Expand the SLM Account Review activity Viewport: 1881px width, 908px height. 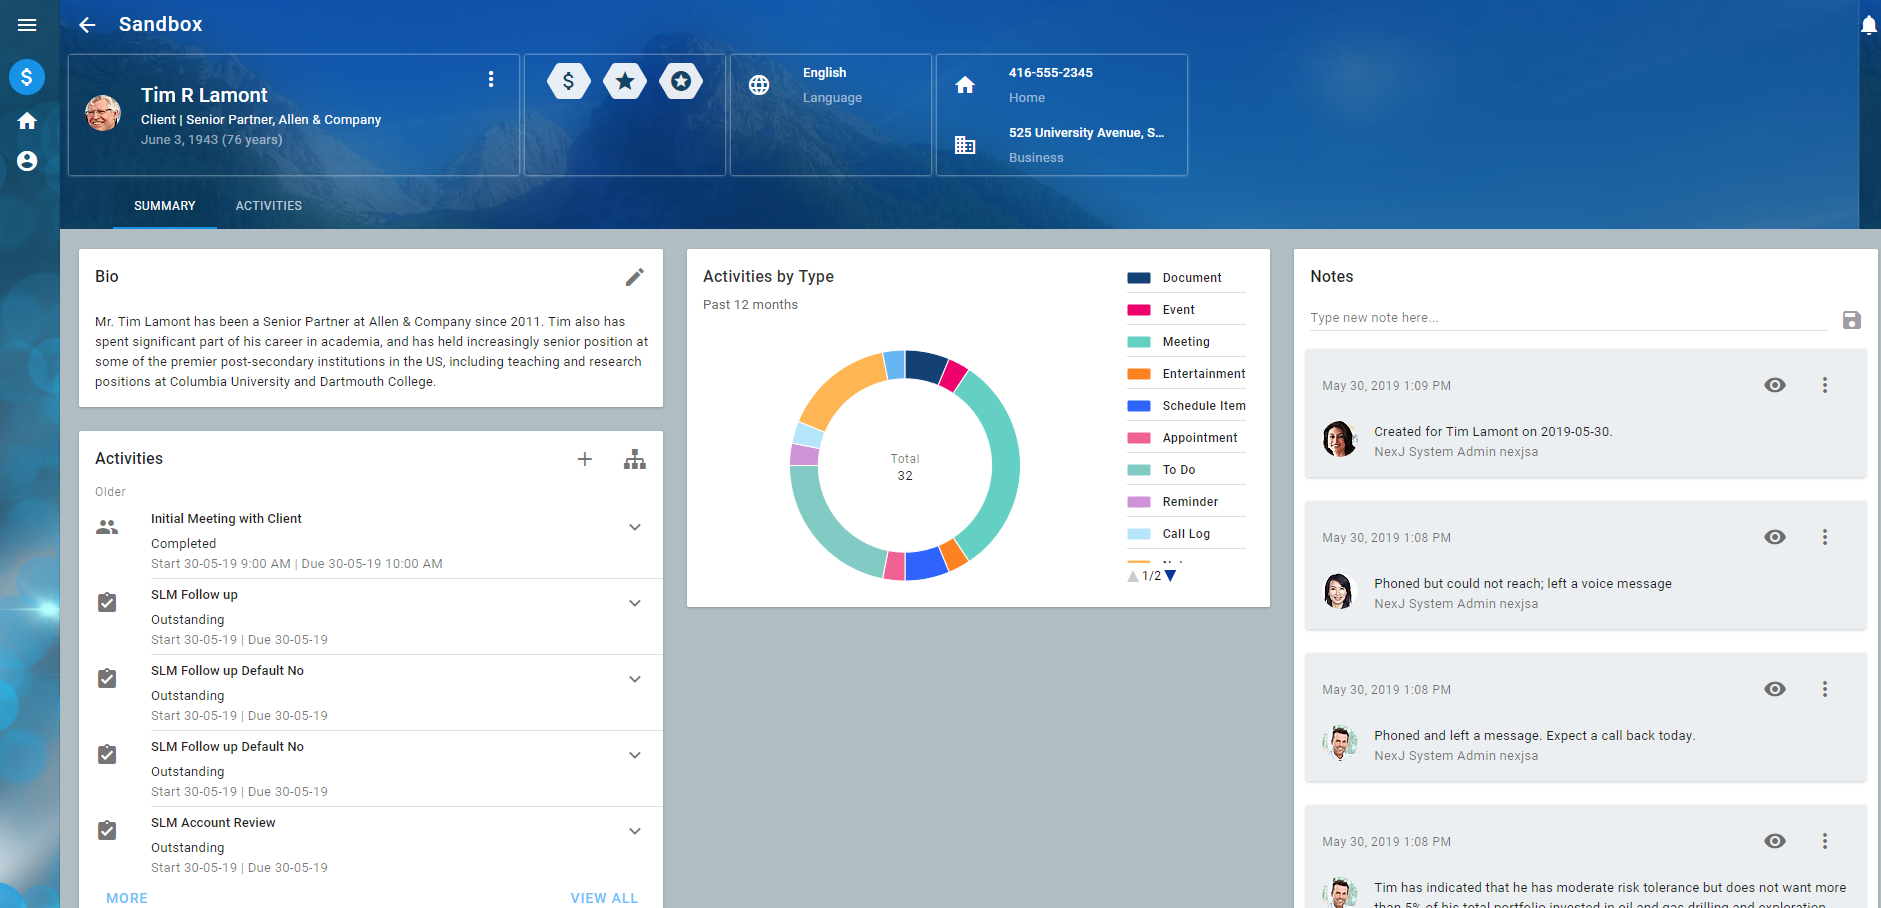pyautogui.click(x=634, y=831)
